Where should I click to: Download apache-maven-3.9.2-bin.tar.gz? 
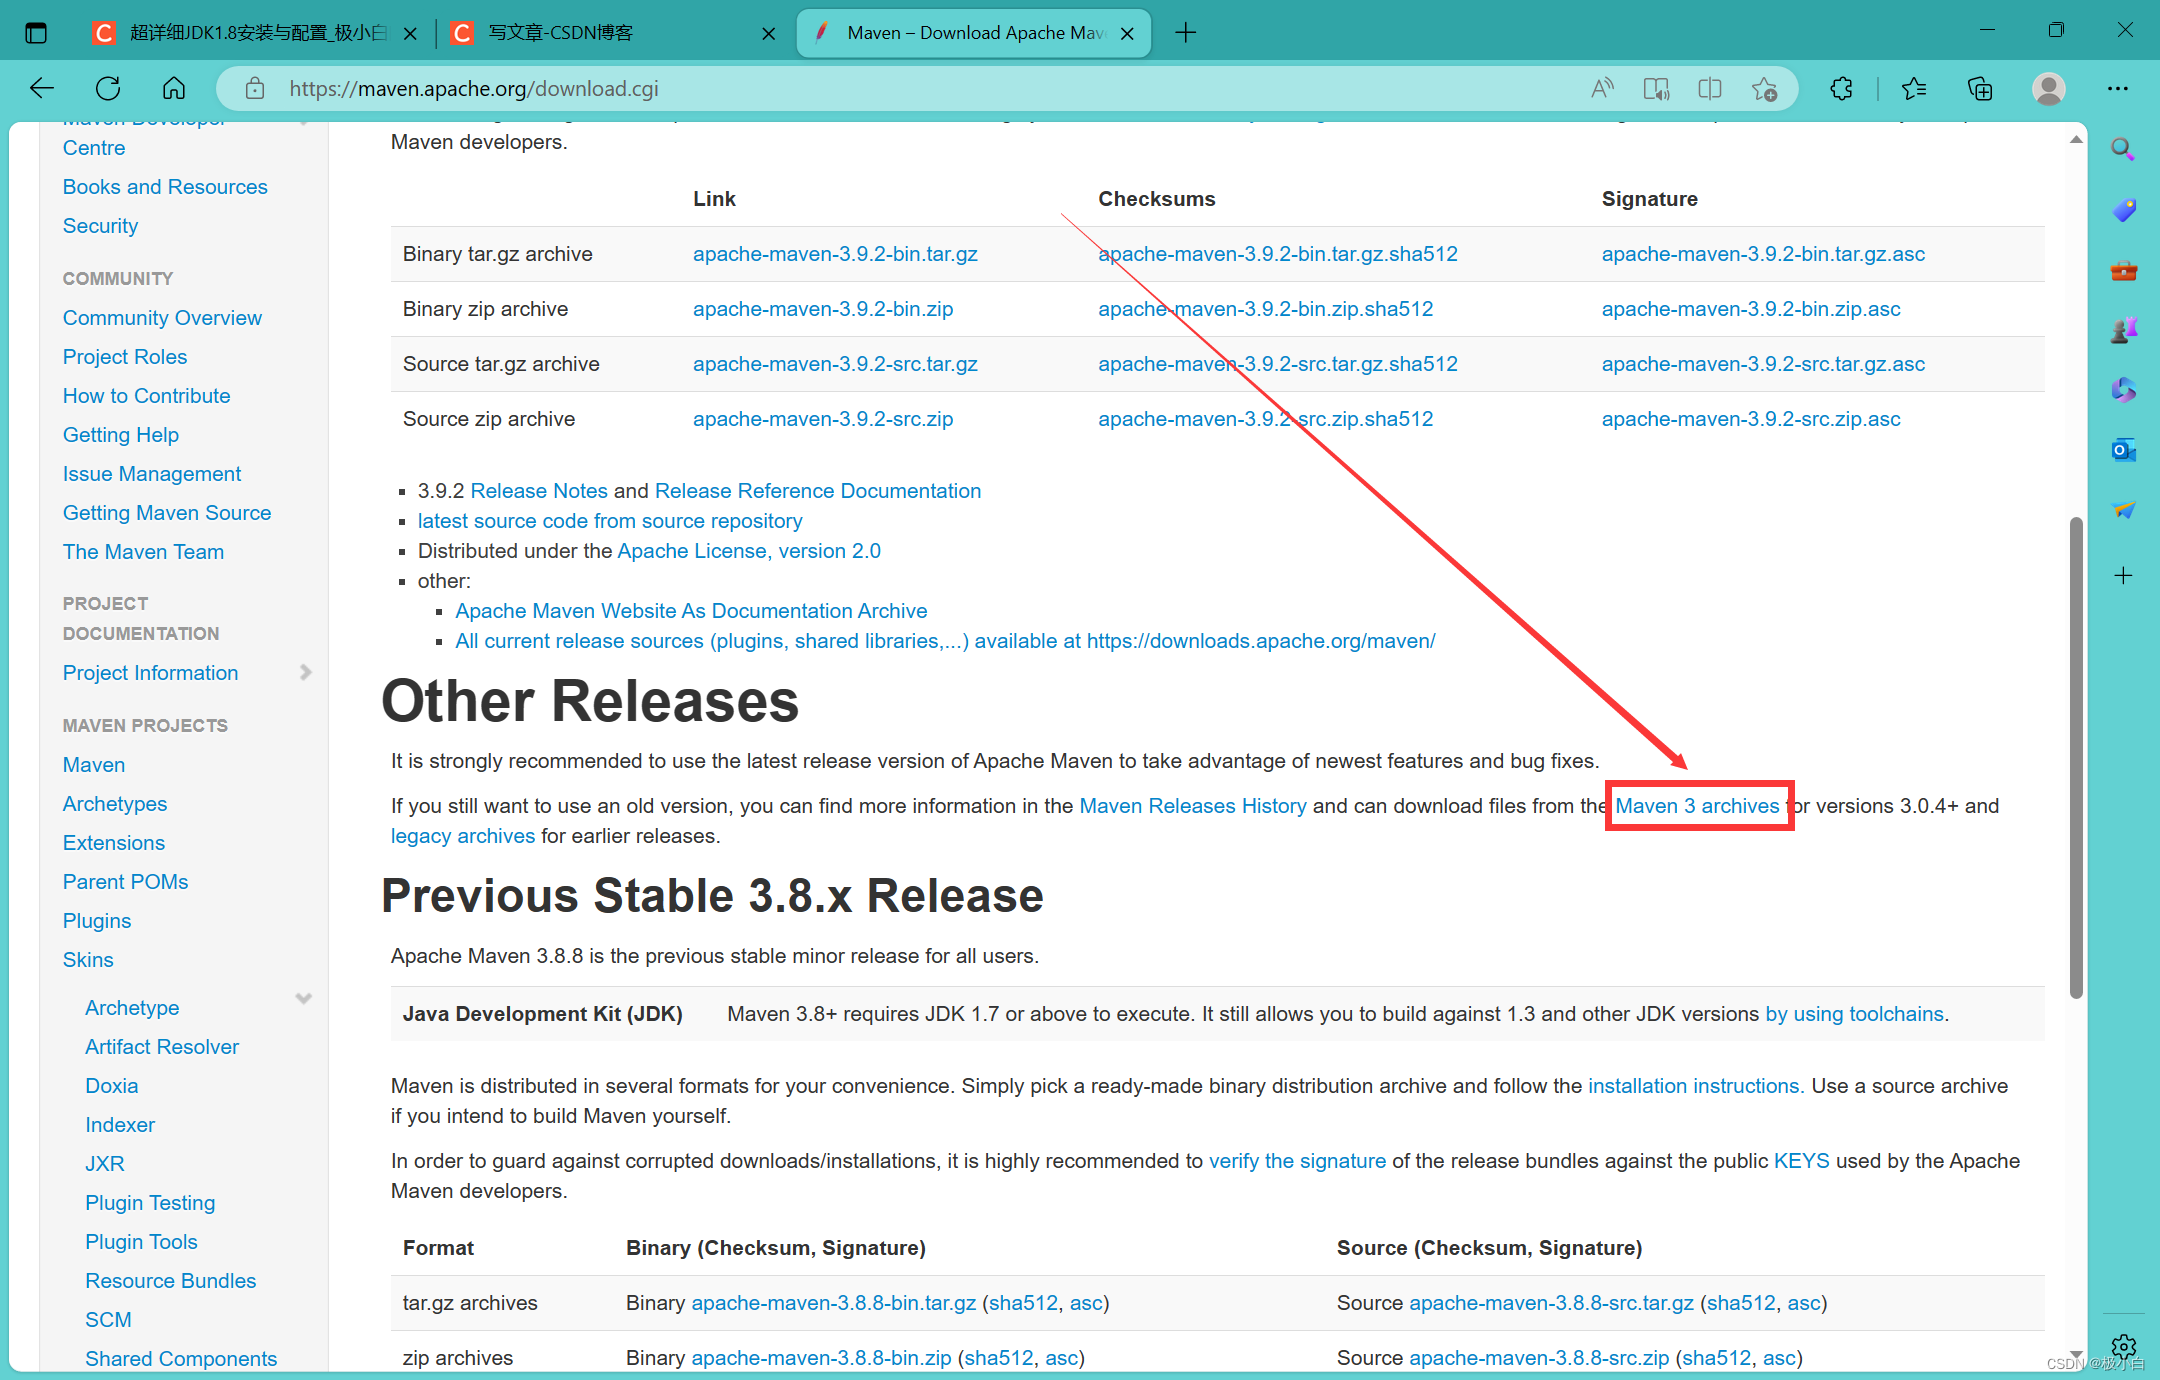point(835,254)
